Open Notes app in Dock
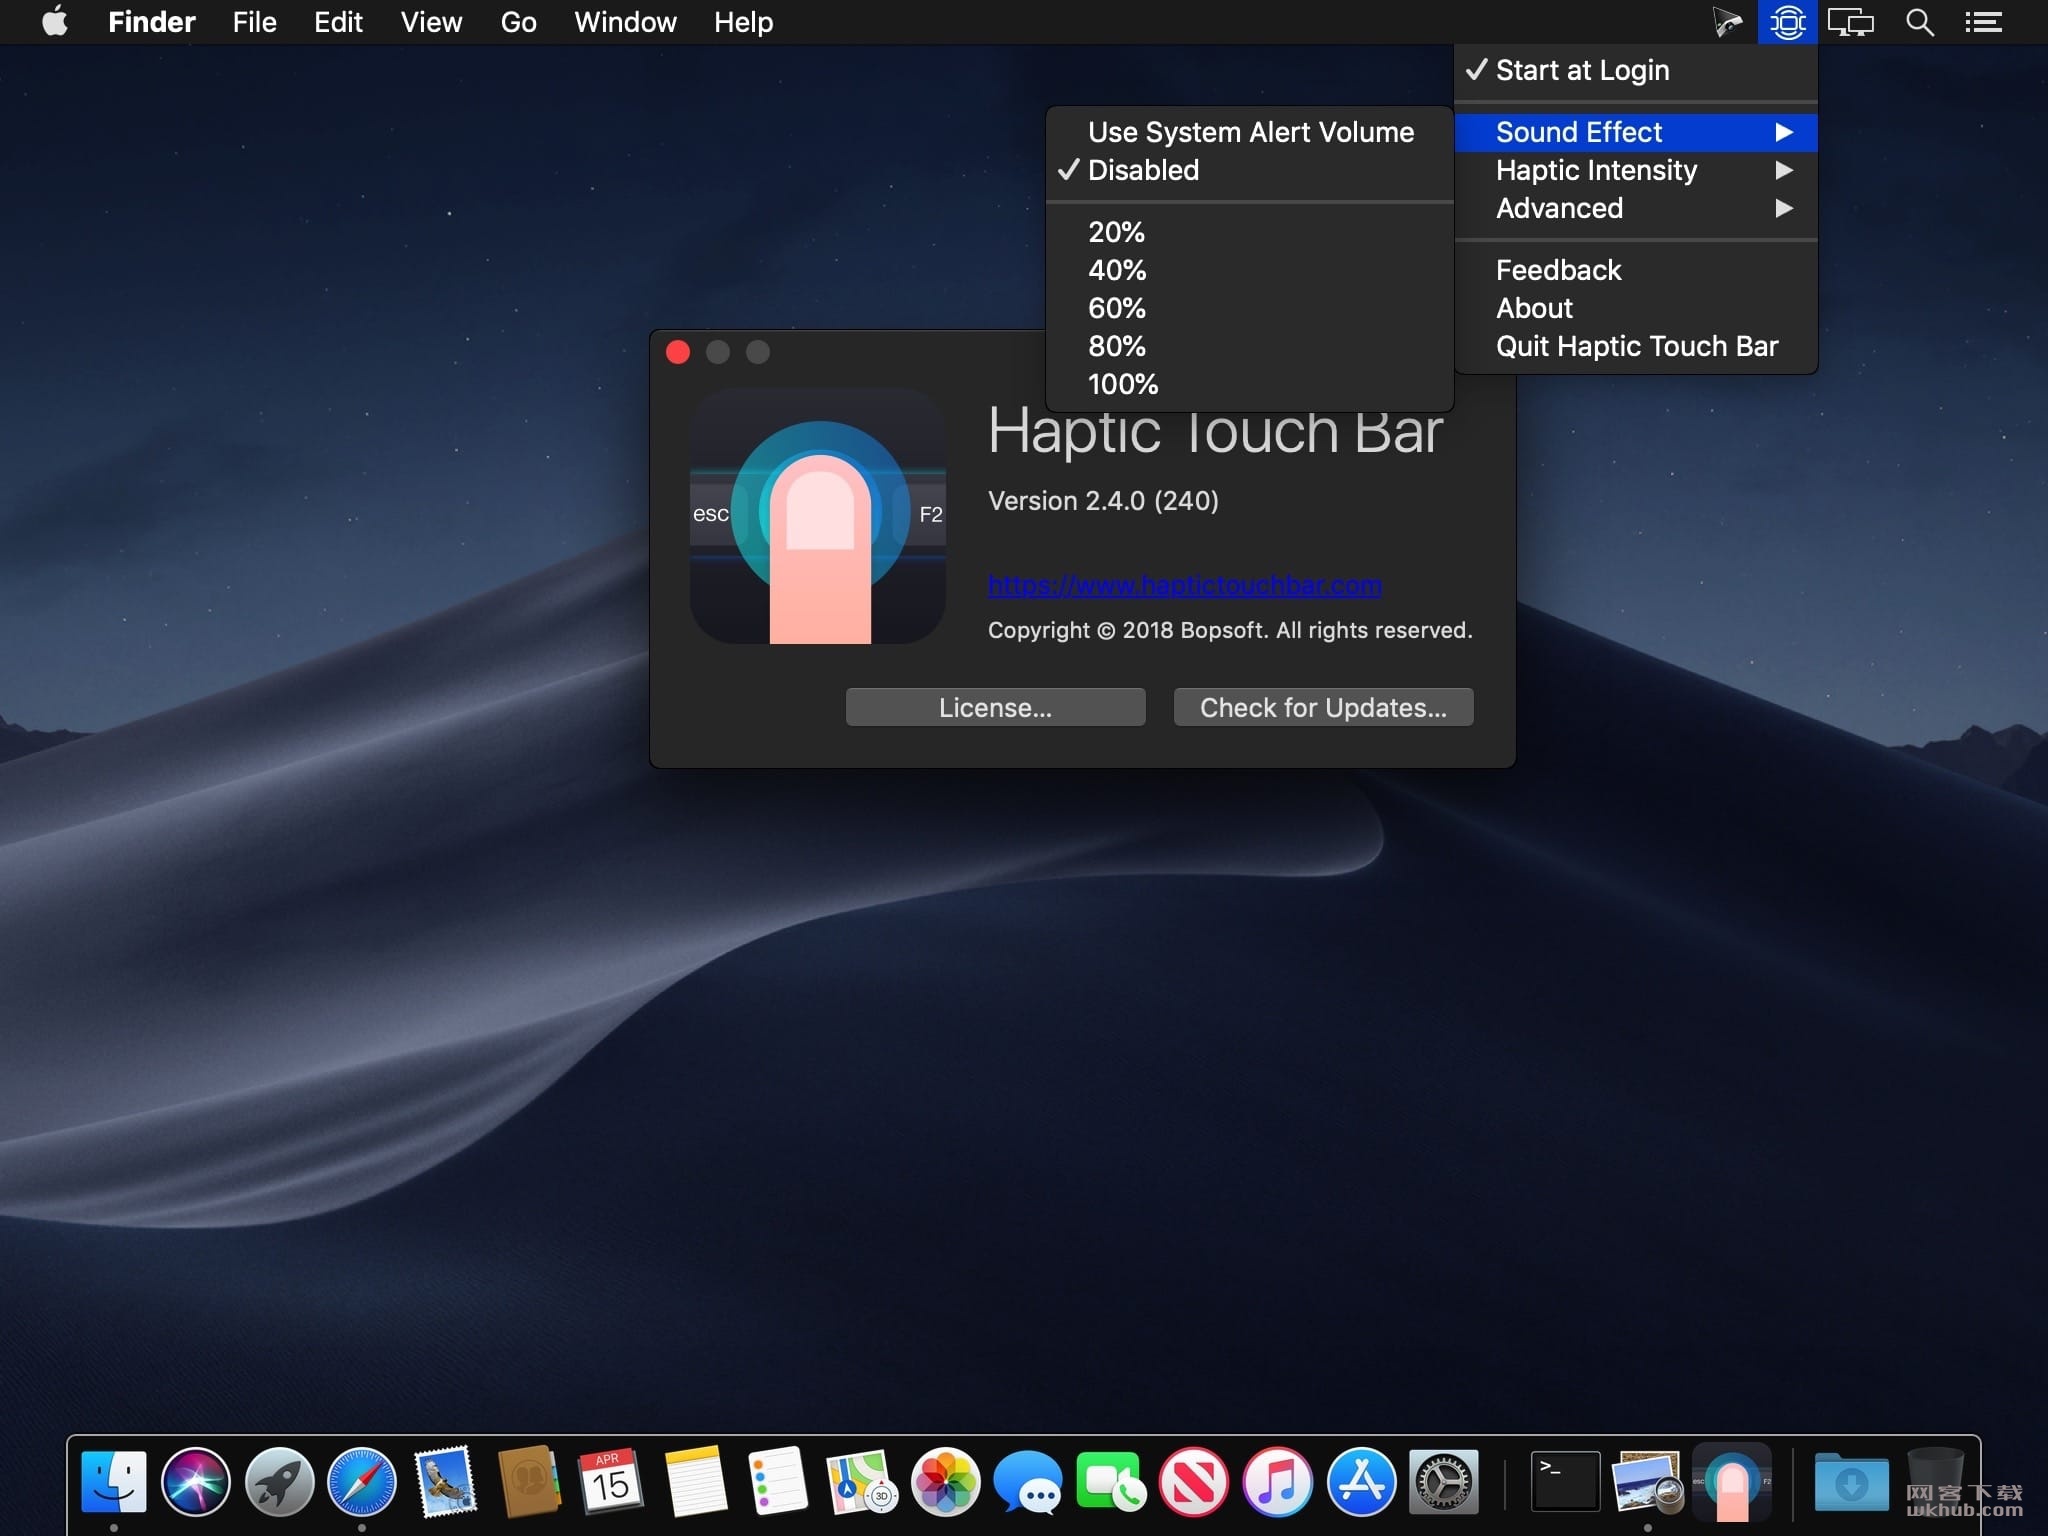2048x1536 pixels. pyautogui.click(x=695, y=1481)
